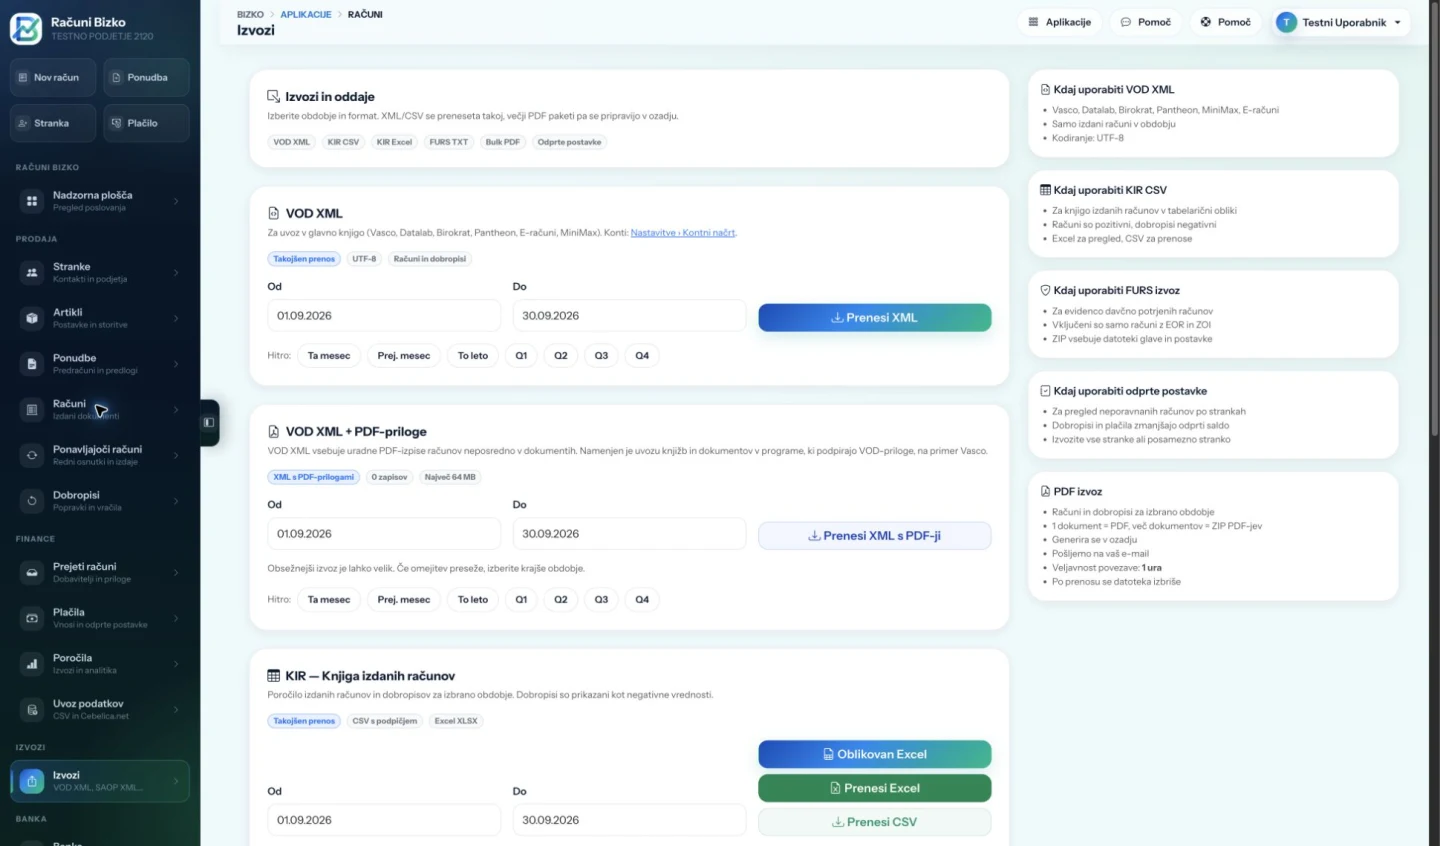Image resolution: width=1440 pixels, height=846 pixels.
Task: Expand the Plačila sidebar chevron
Action: coord(176,618)
